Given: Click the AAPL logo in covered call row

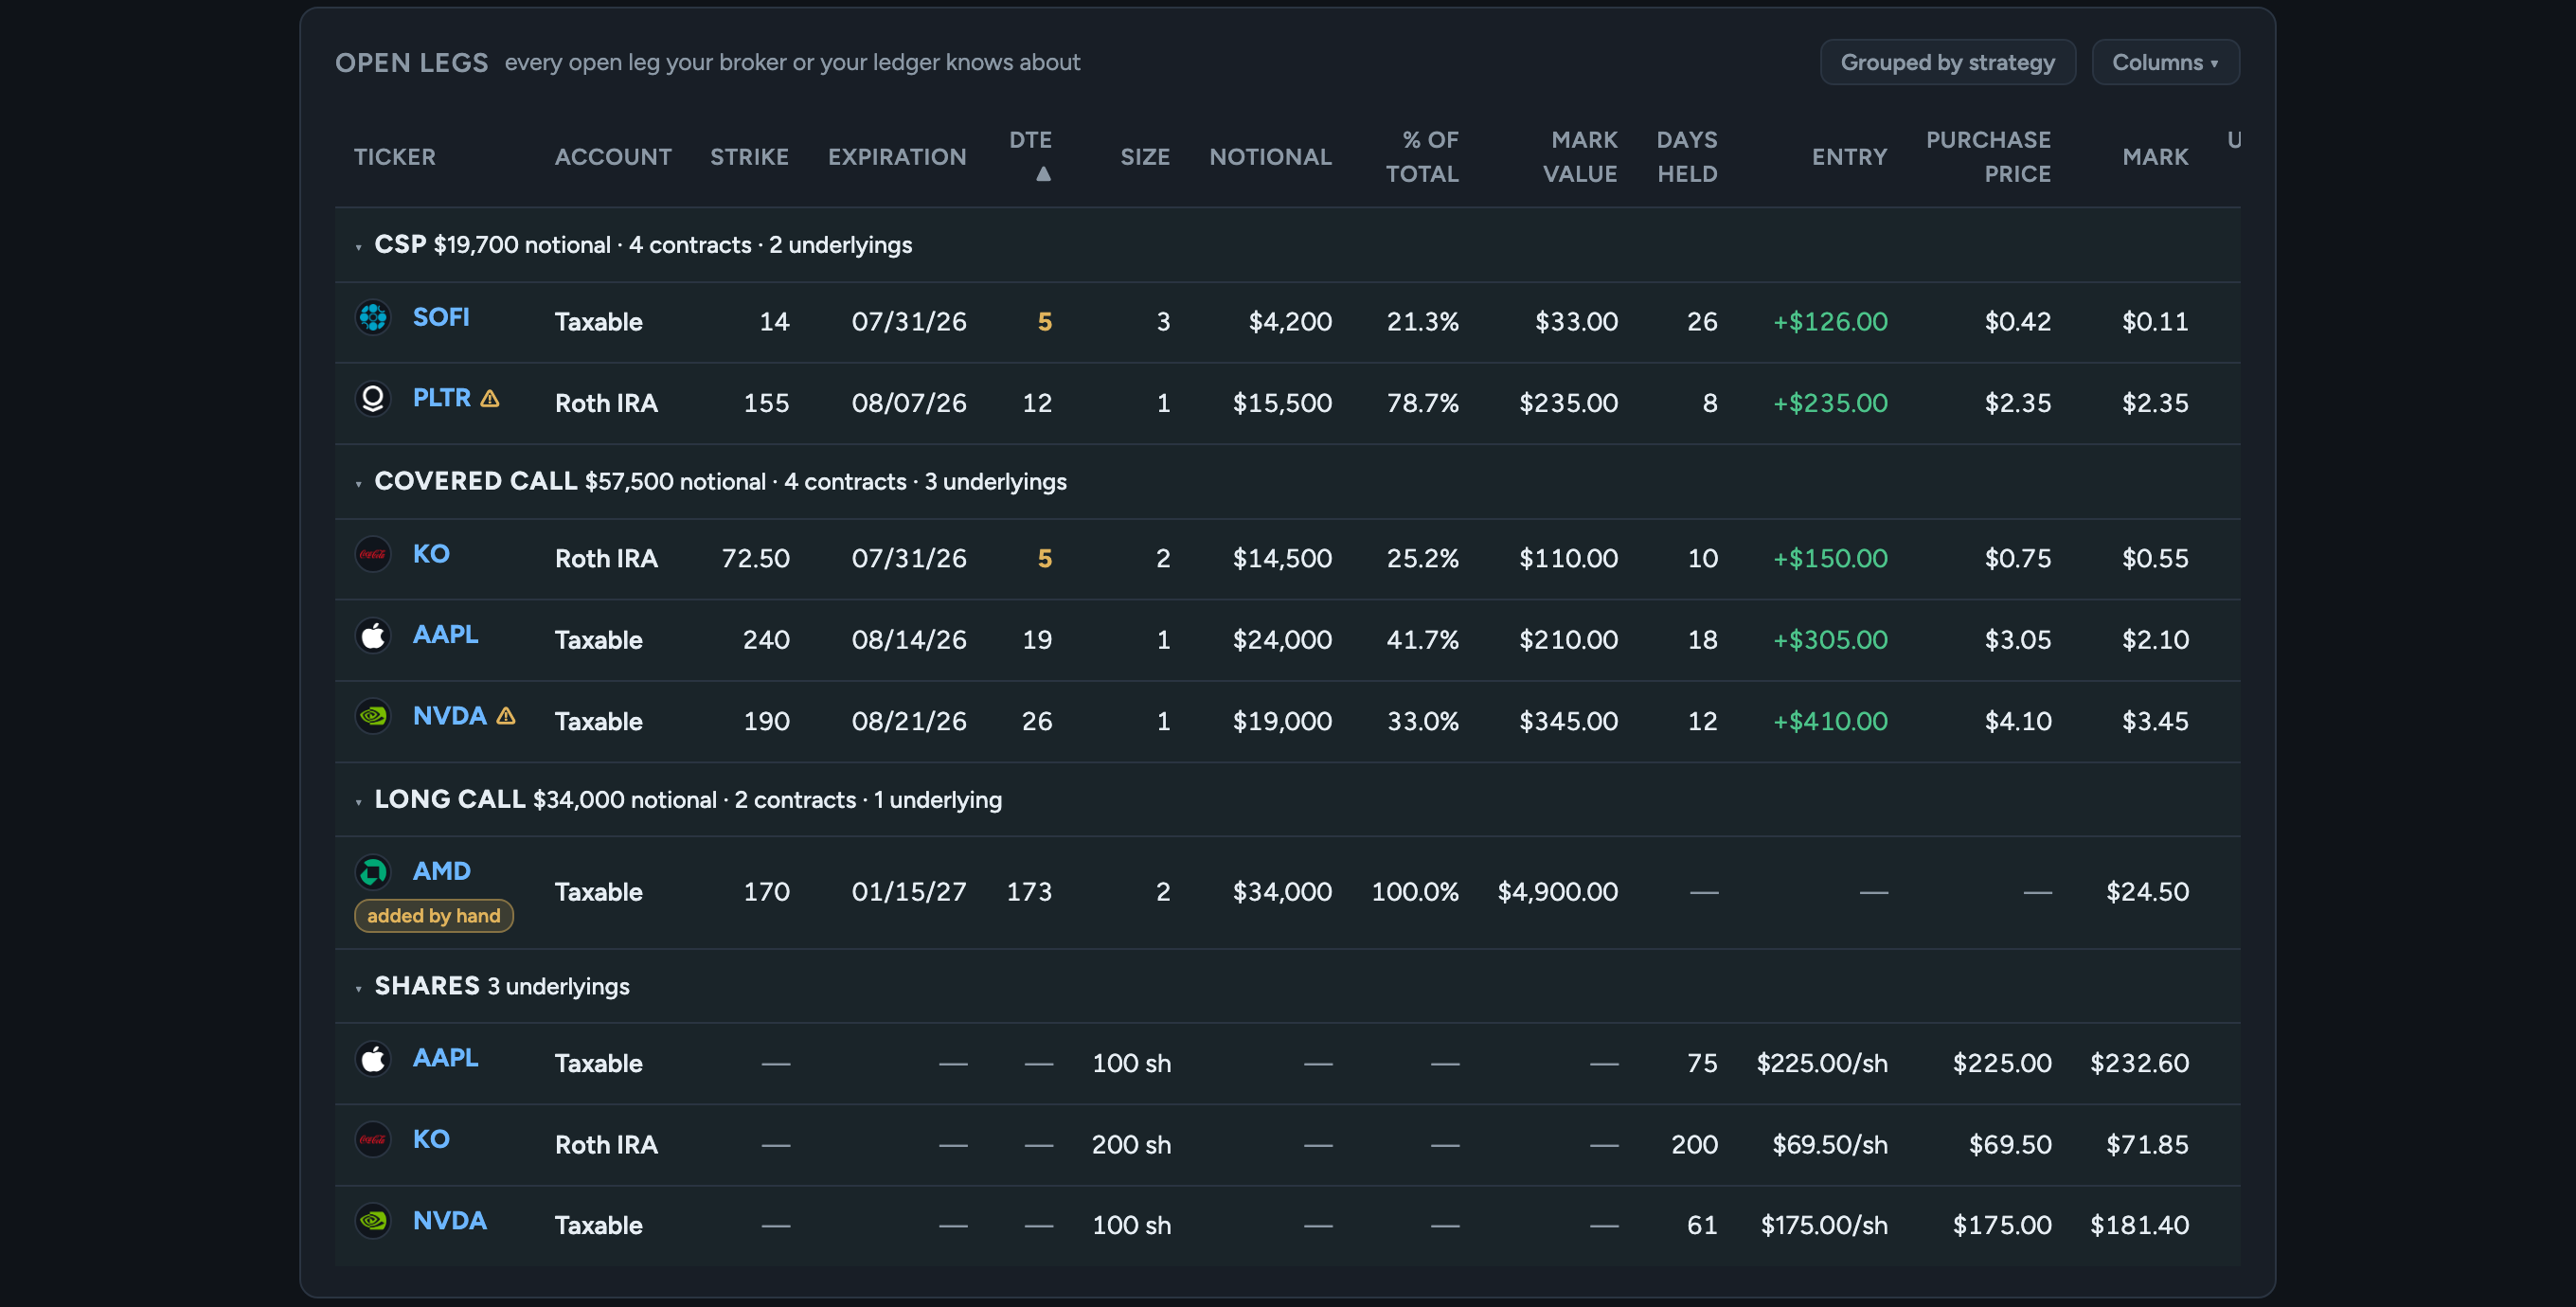Looking at the screenshot, I should pos(373,636).
